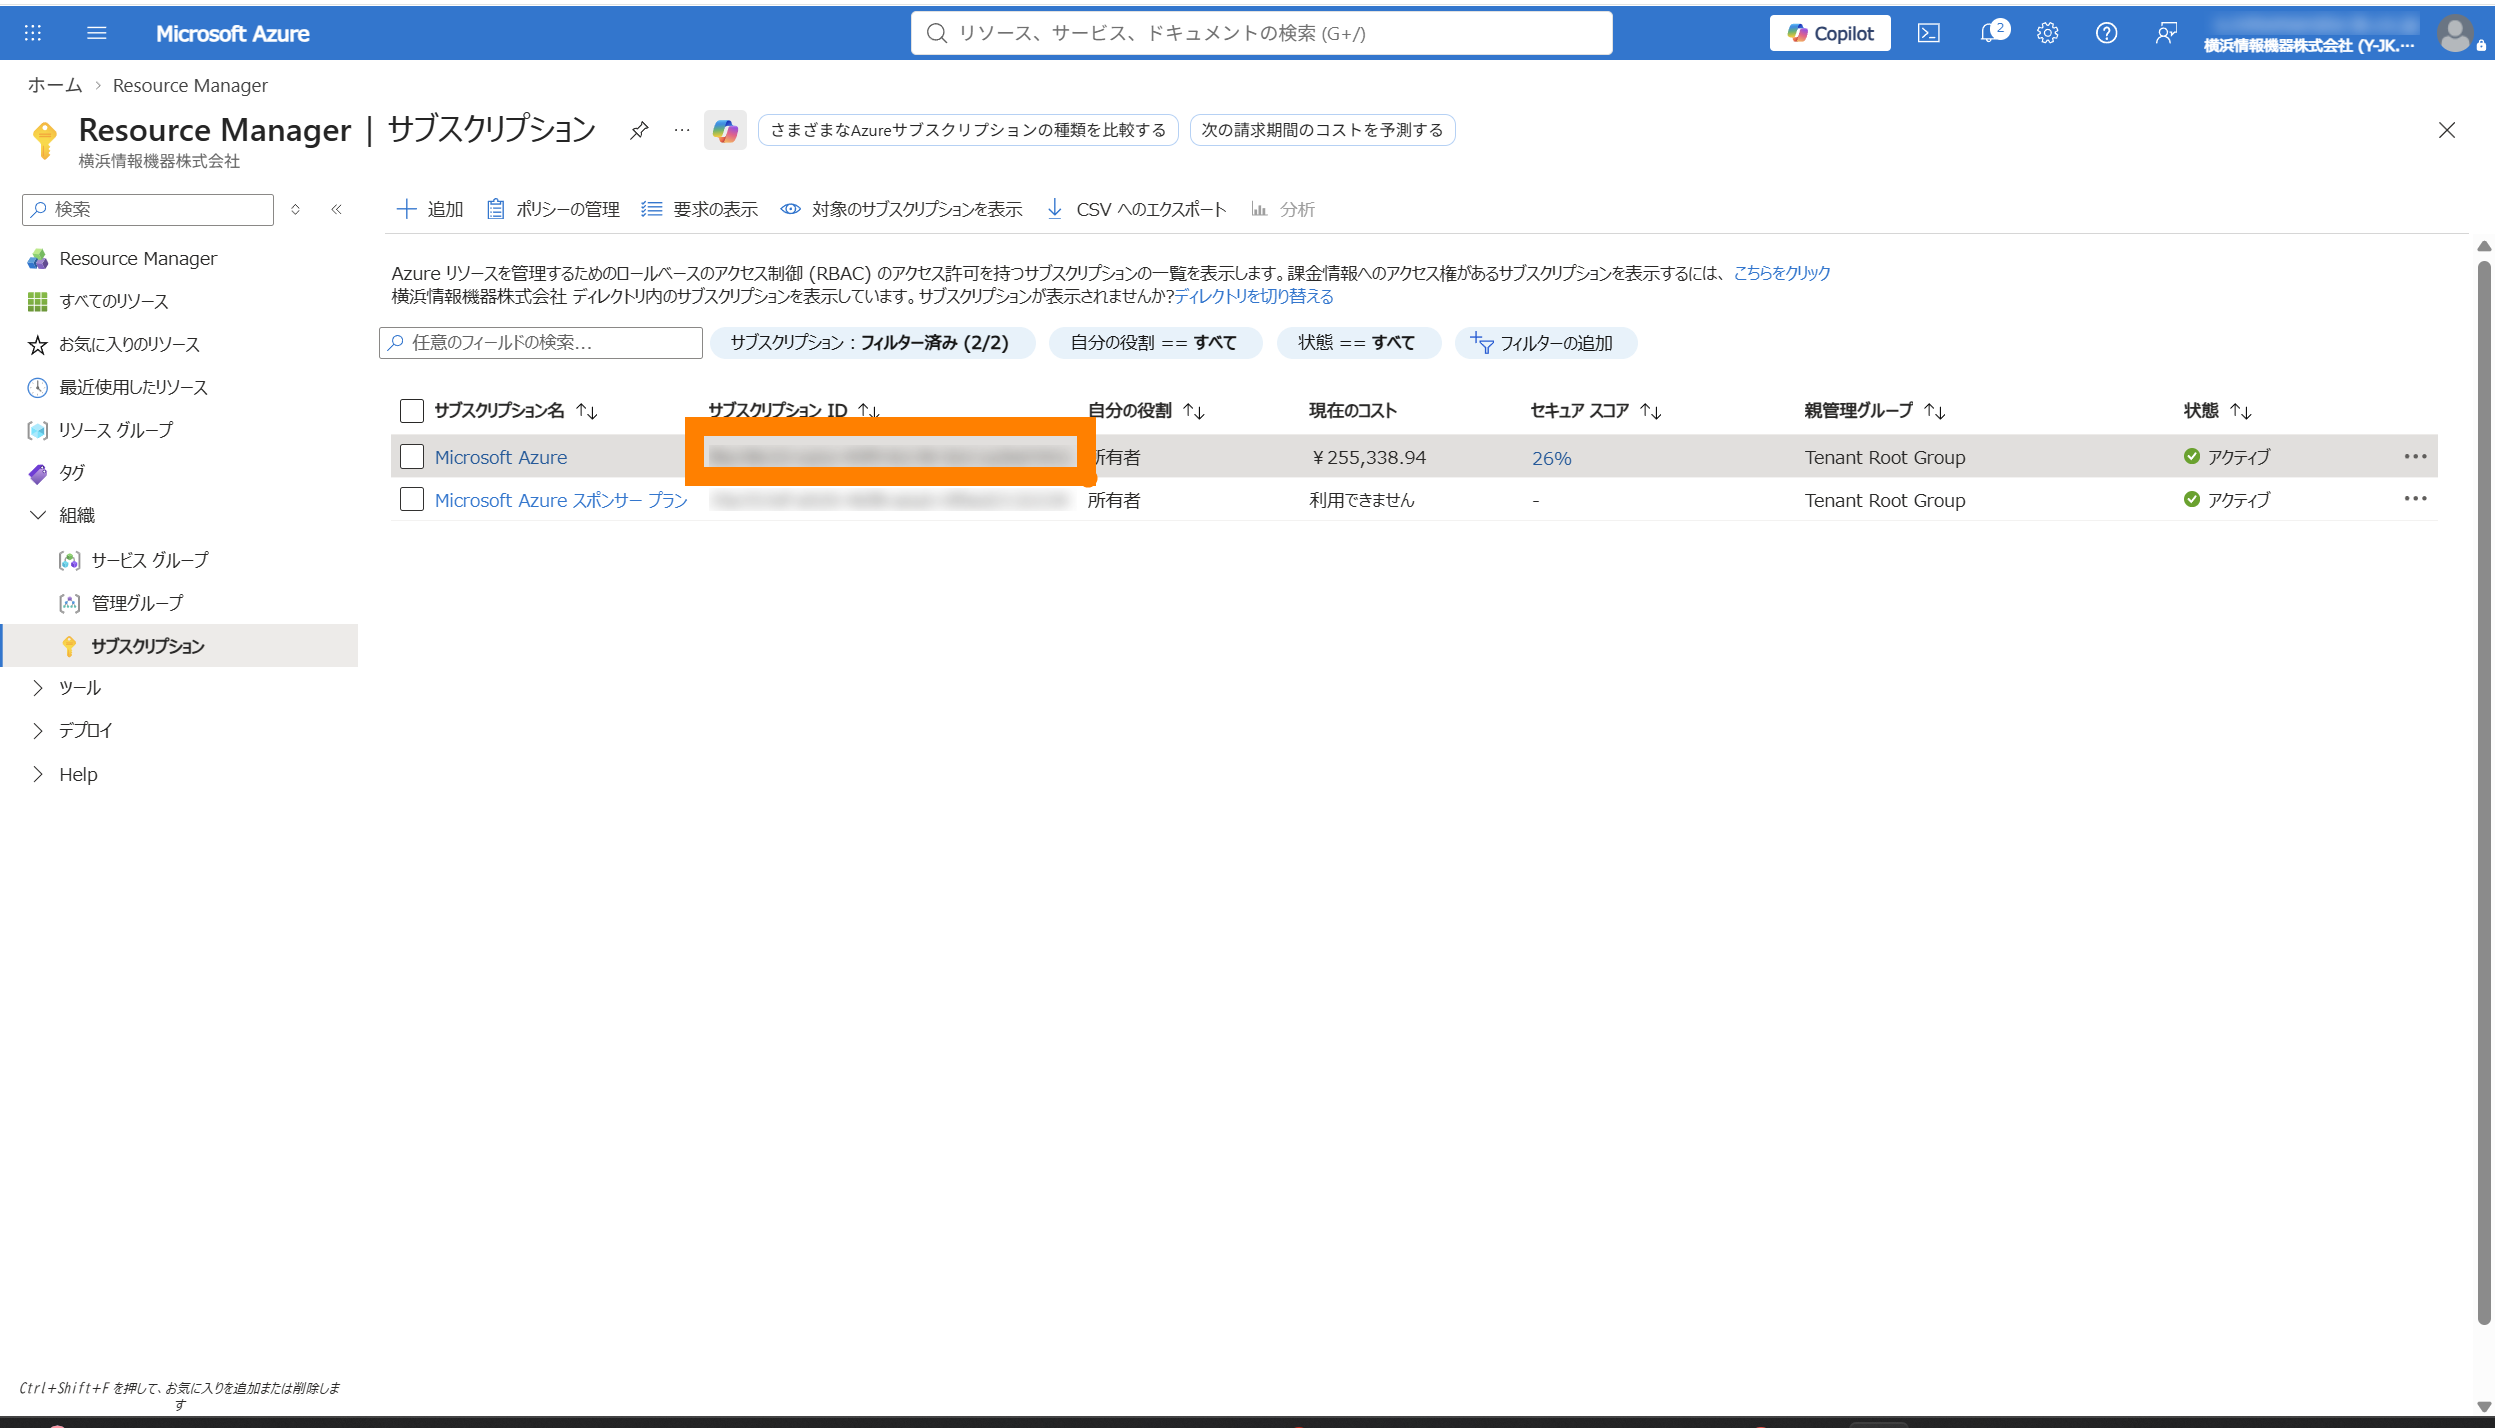Click the Copilot icon next to the title

725,130
